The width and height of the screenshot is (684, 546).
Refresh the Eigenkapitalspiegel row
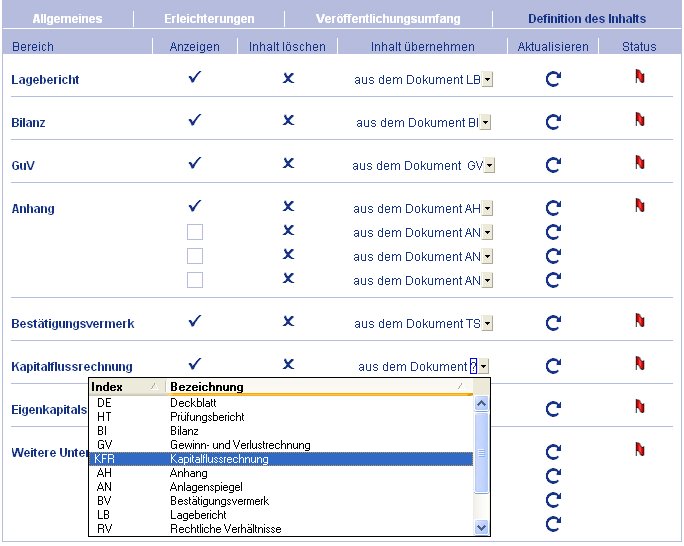point(553,409)
